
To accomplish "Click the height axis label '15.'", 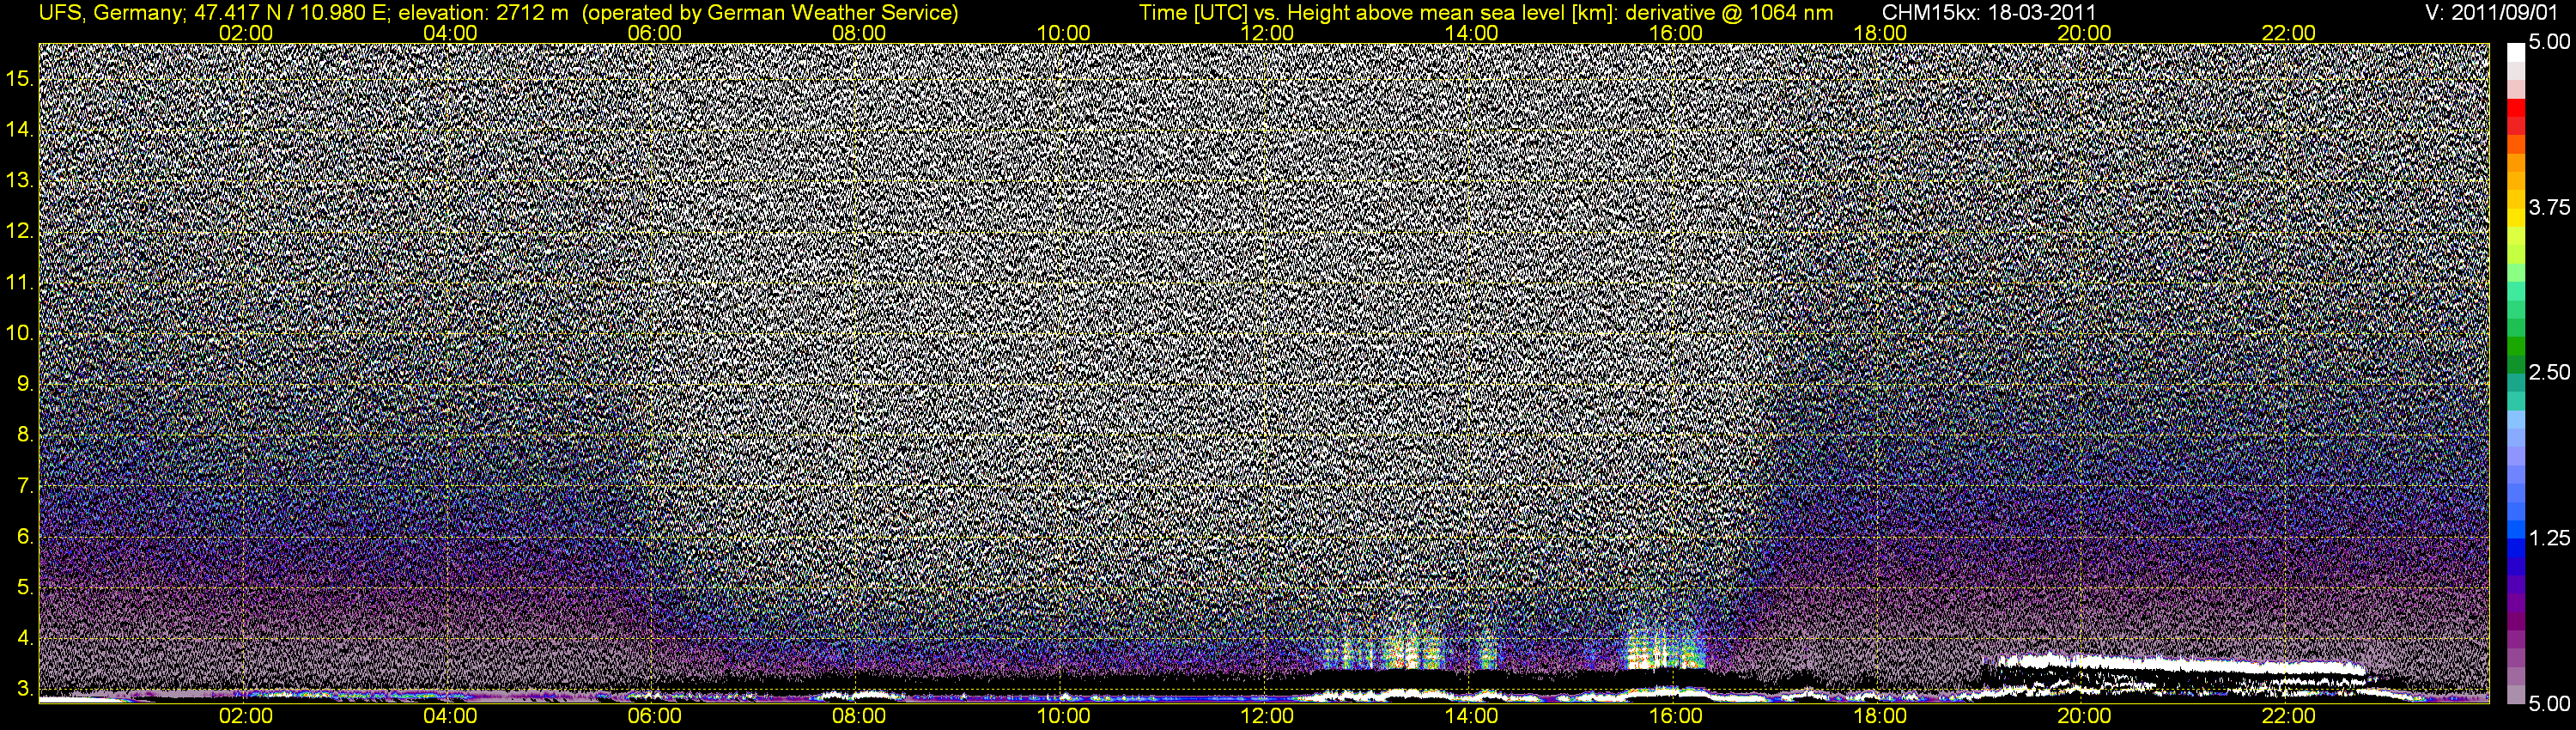I will pos(20,78).
